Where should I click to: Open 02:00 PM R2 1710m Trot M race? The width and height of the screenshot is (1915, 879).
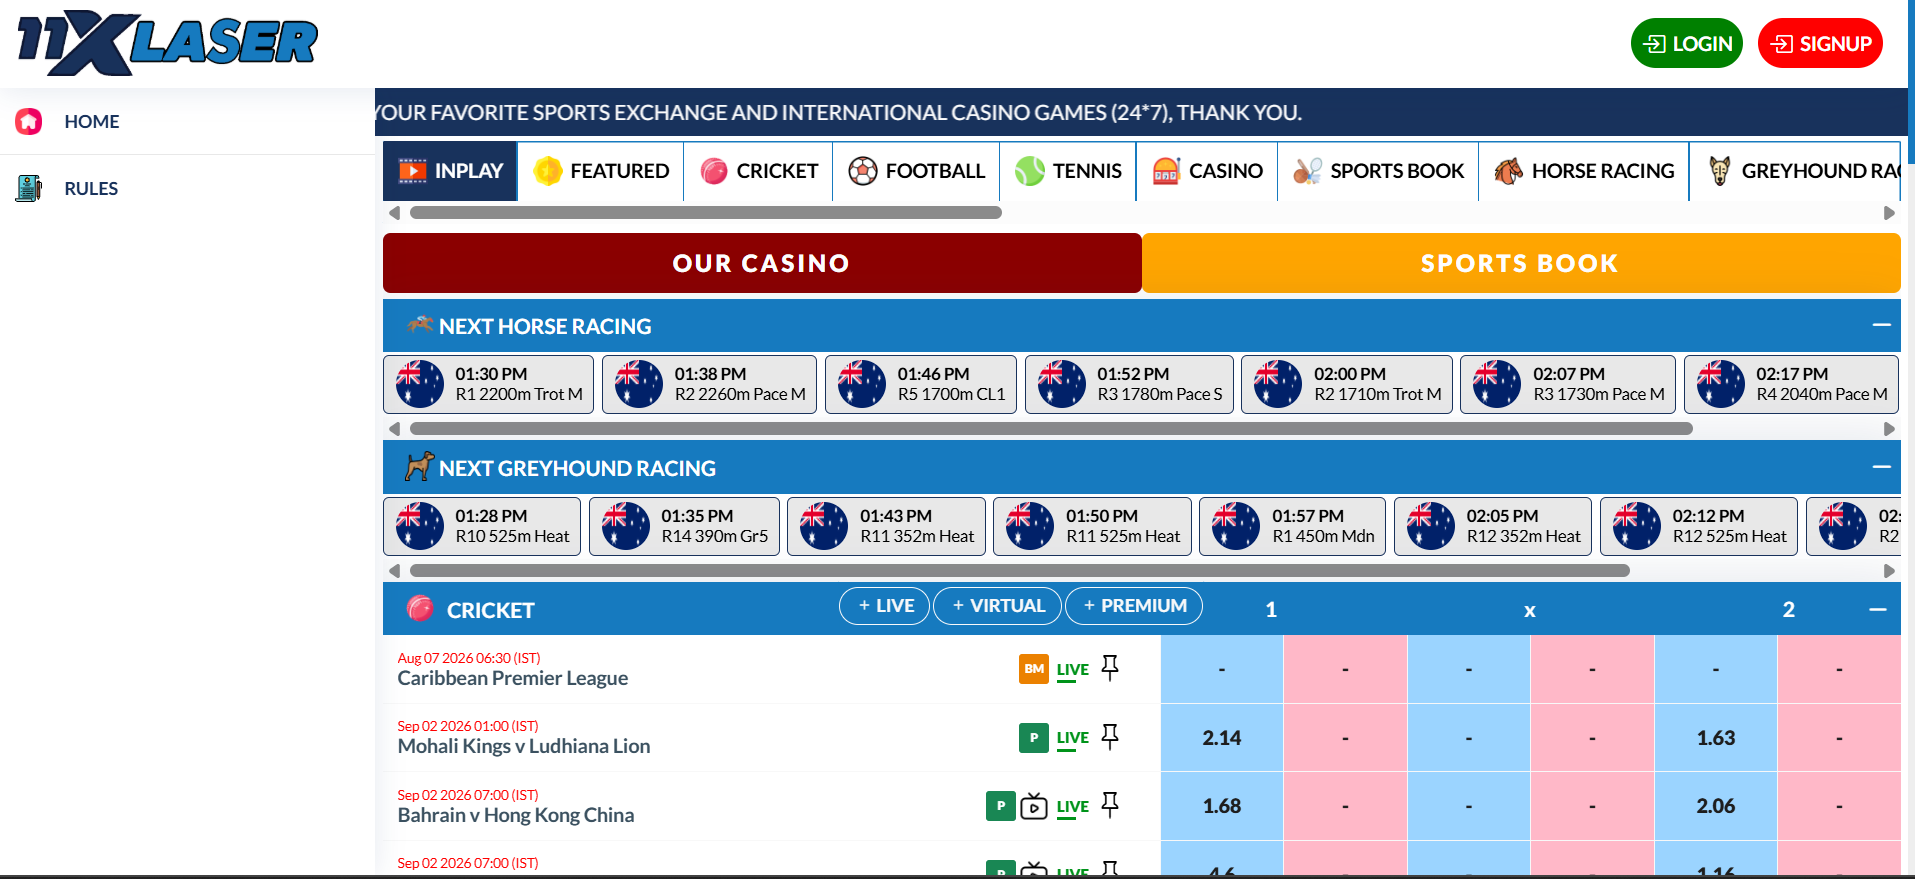(1347, 384)
